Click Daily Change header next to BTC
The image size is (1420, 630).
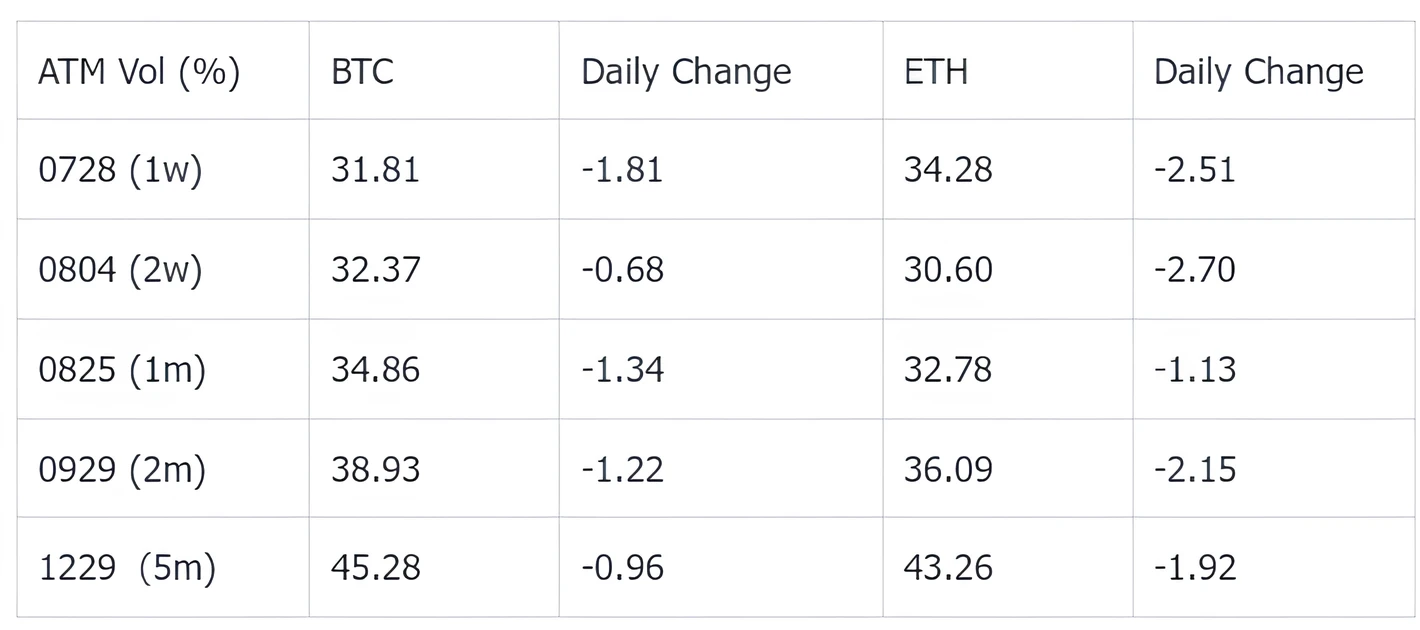(686, 72)
